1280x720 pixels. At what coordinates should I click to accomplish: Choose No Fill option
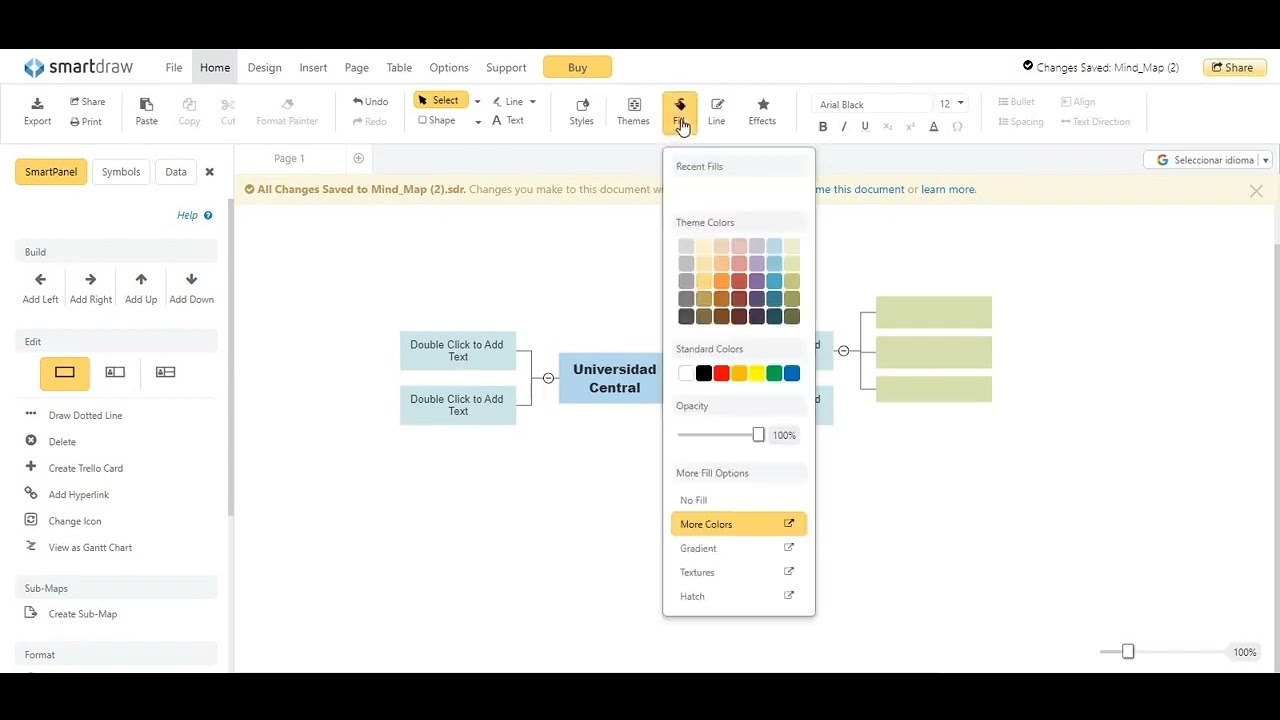pos(739,500)
